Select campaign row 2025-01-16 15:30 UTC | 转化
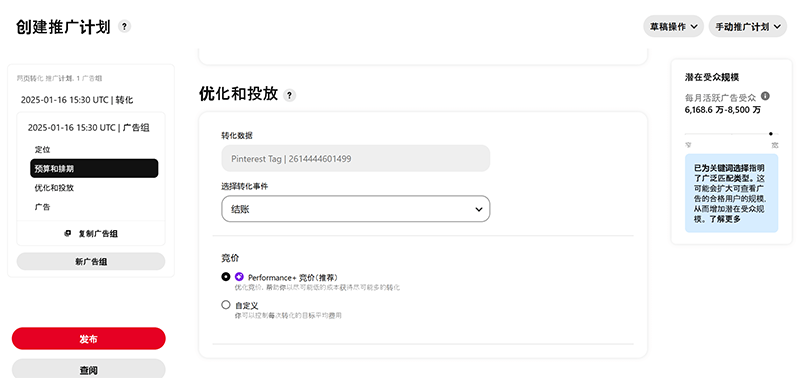The height and width of the screenshot is (378, 800). pyautogui.click(x=77, y=100)
